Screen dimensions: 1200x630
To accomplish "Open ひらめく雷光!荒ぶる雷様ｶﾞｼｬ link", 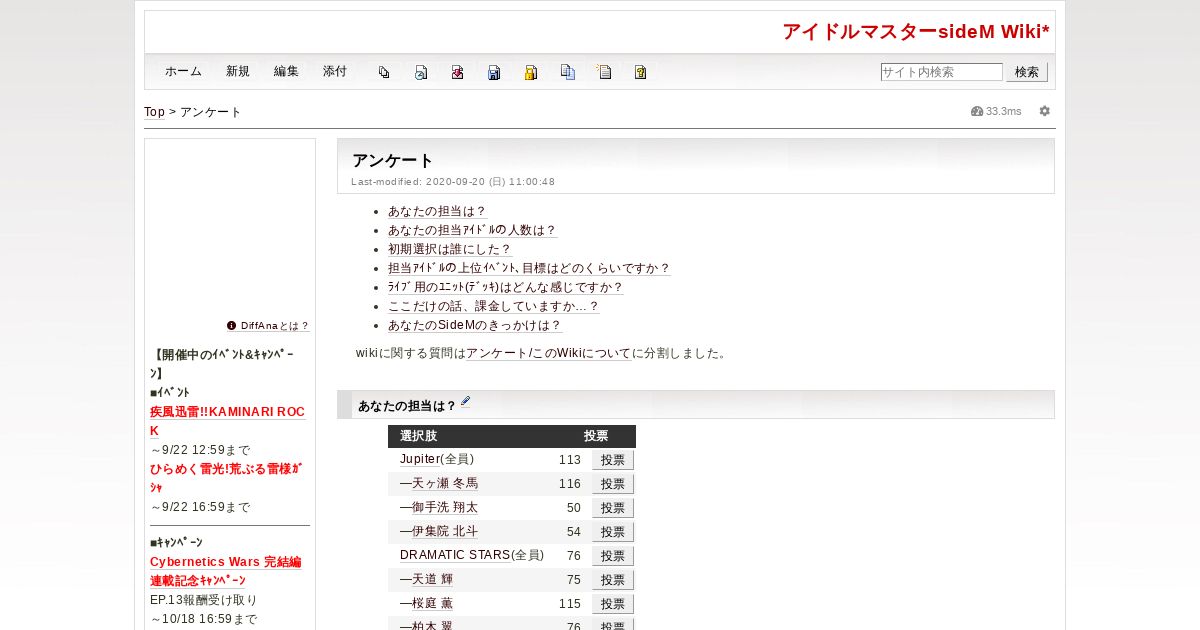I will coord(228,478).
